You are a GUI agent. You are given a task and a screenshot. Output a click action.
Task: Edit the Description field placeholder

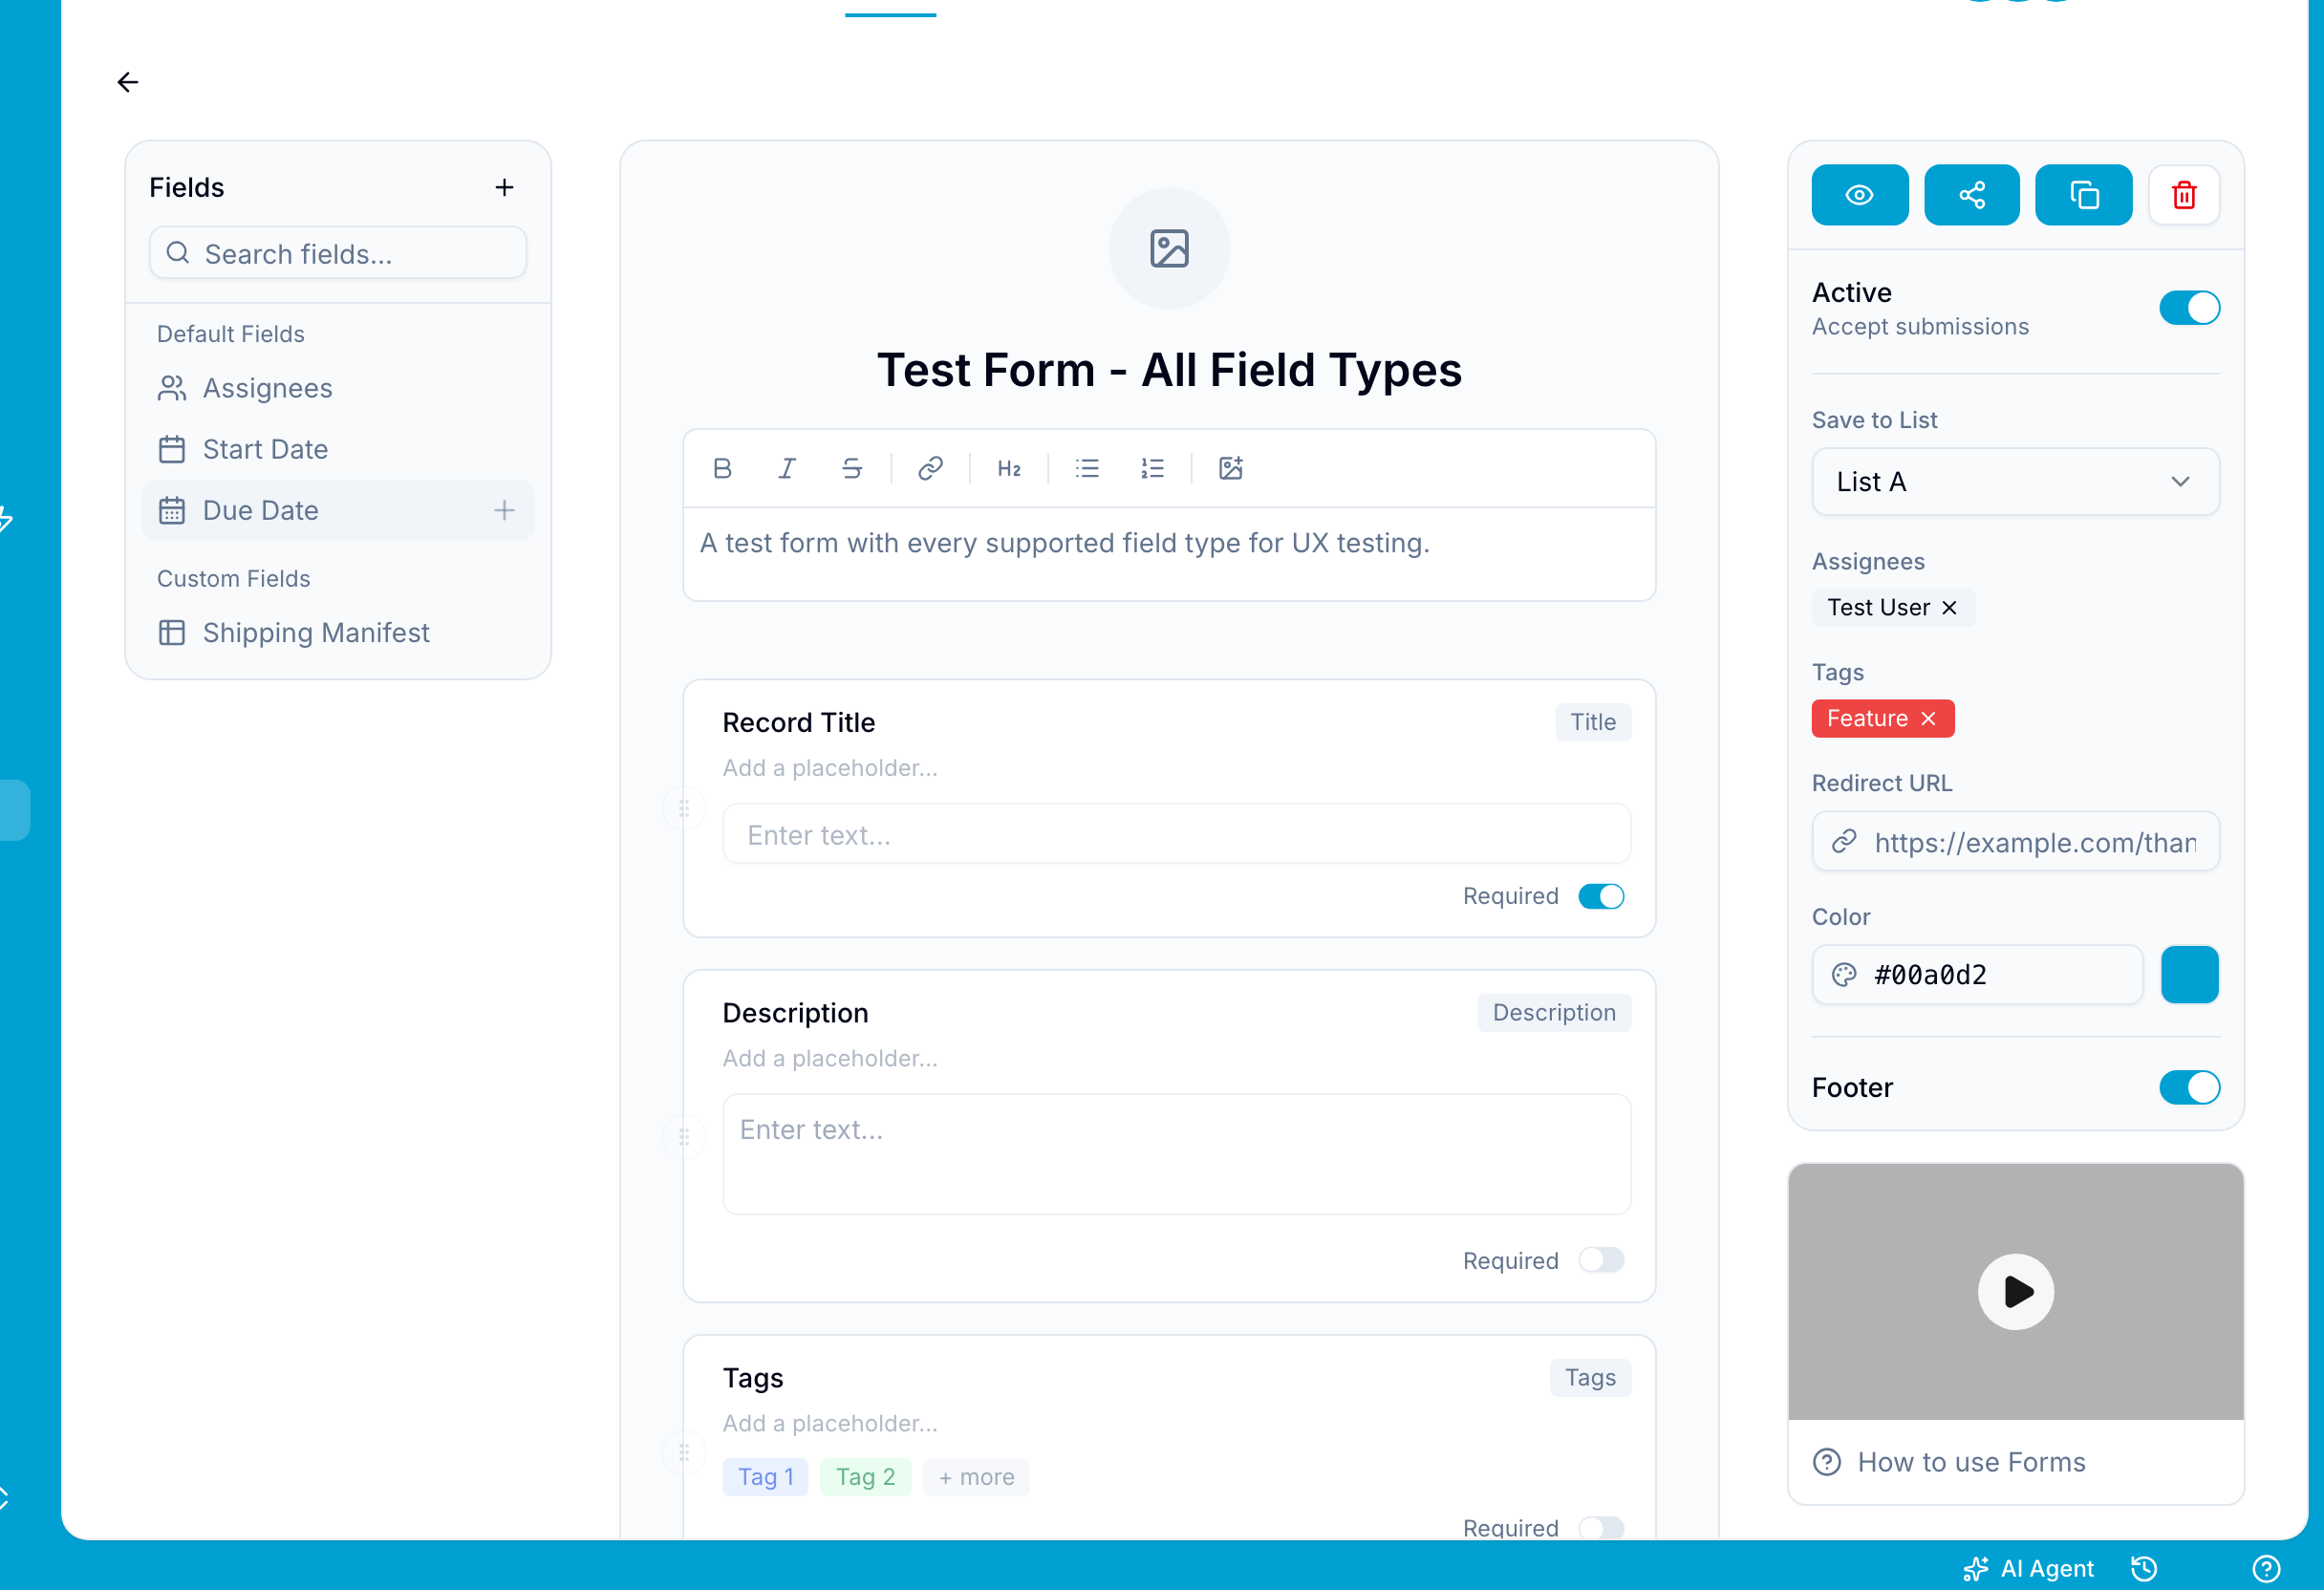pyautogui.click(x=830, y=1058)
